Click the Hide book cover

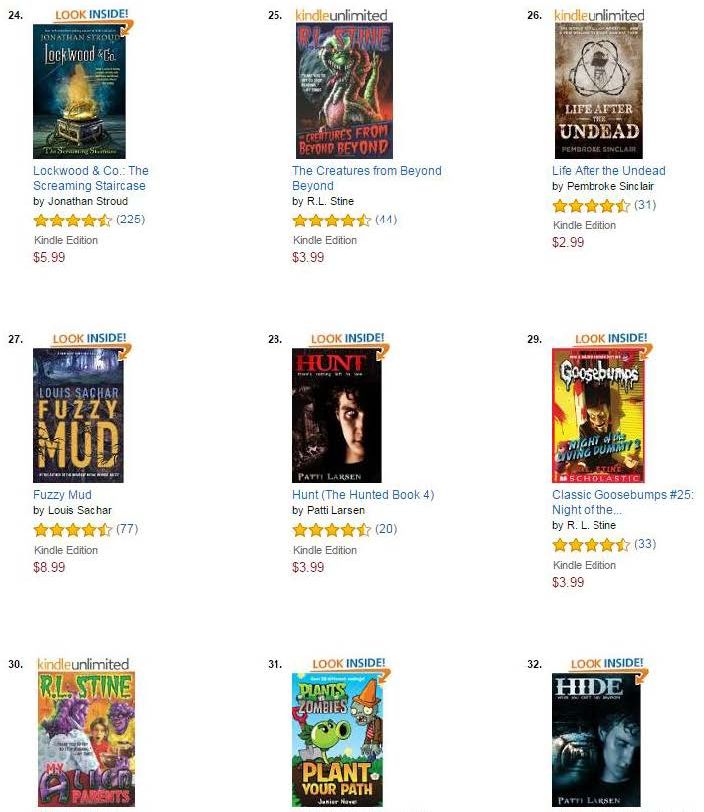596,740
